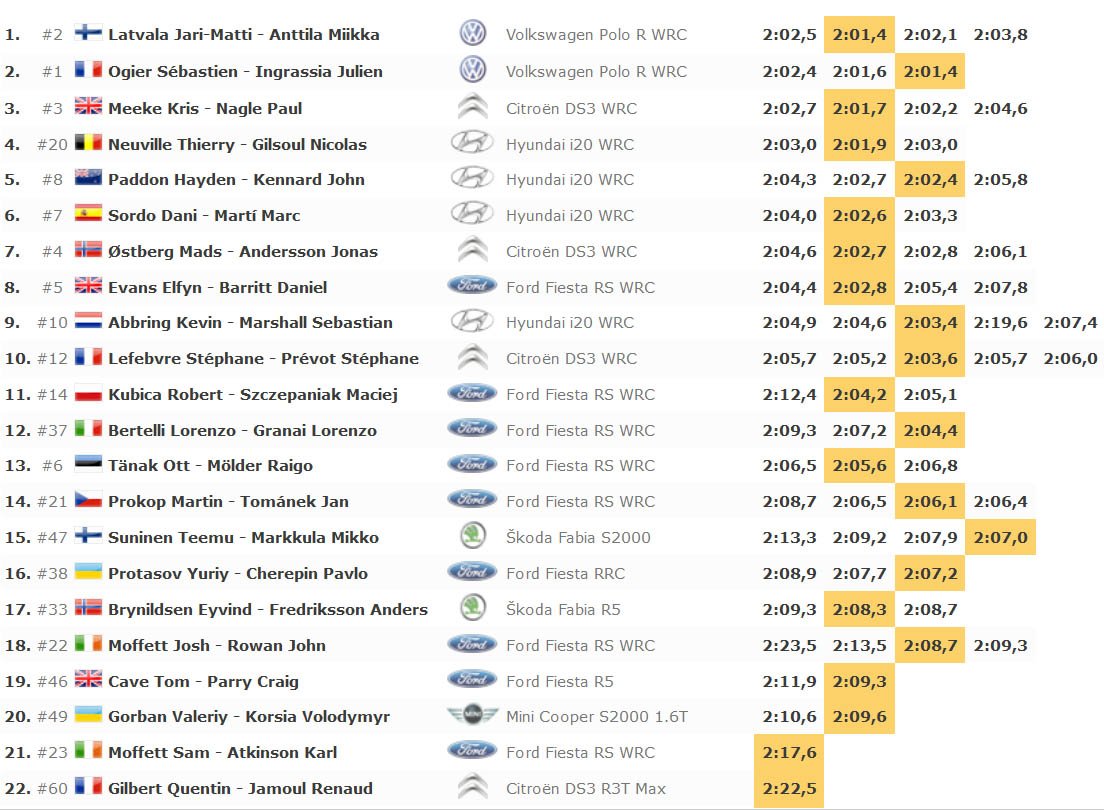
Task: Select crew Gilbert Quentin - Jamoul Renaud
Action: click(x=240, y=788)
